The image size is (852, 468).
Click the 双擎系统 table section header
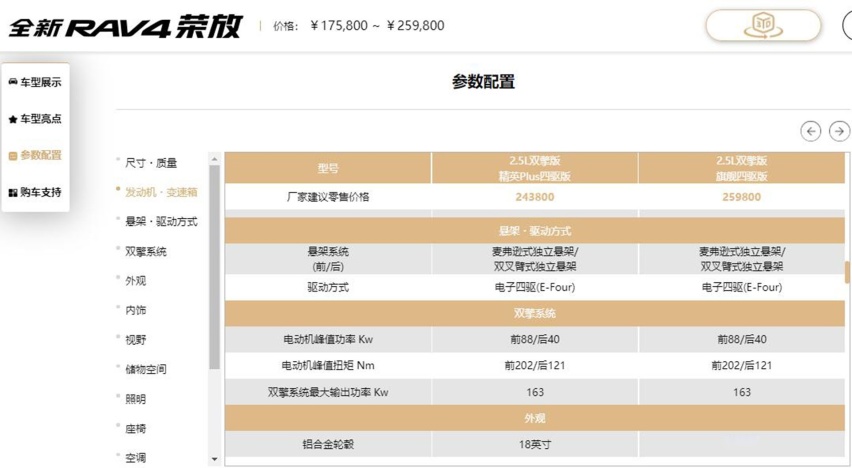[535, 313]
